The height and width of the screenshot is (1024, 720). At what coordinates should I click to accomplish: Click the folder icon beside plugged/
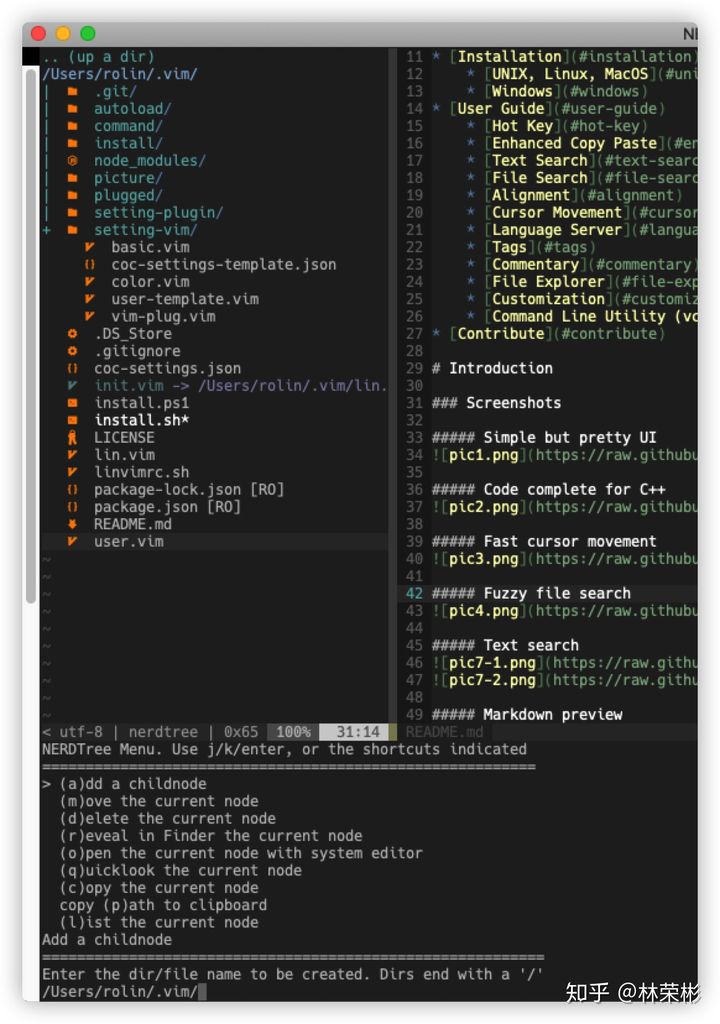(x=72, y=196)
